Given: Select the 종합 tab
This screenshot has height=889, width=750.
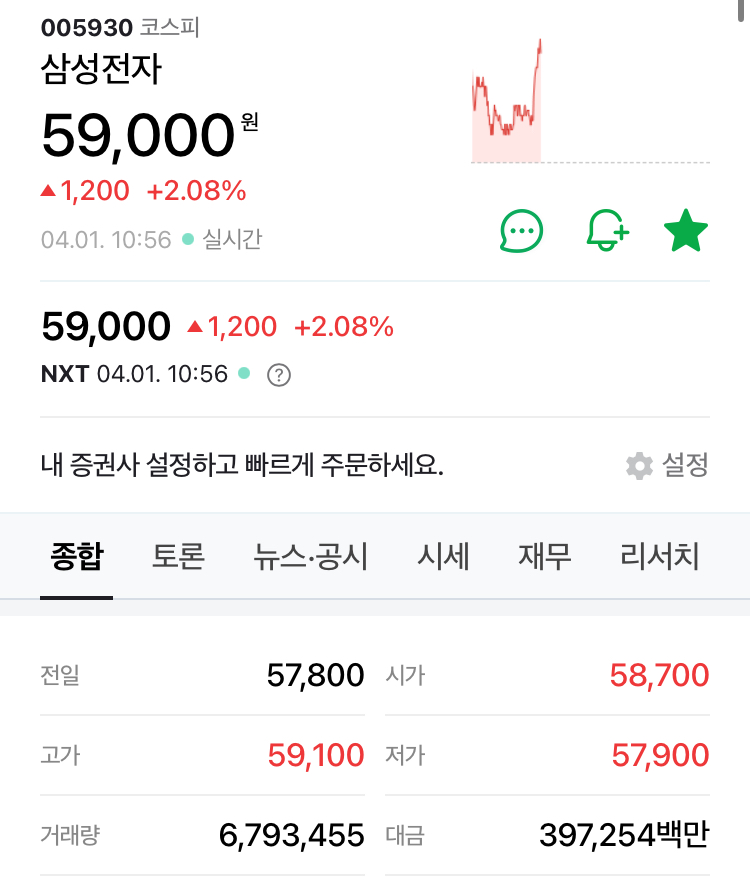Looking at the screenshot, I should click(77, 556).
